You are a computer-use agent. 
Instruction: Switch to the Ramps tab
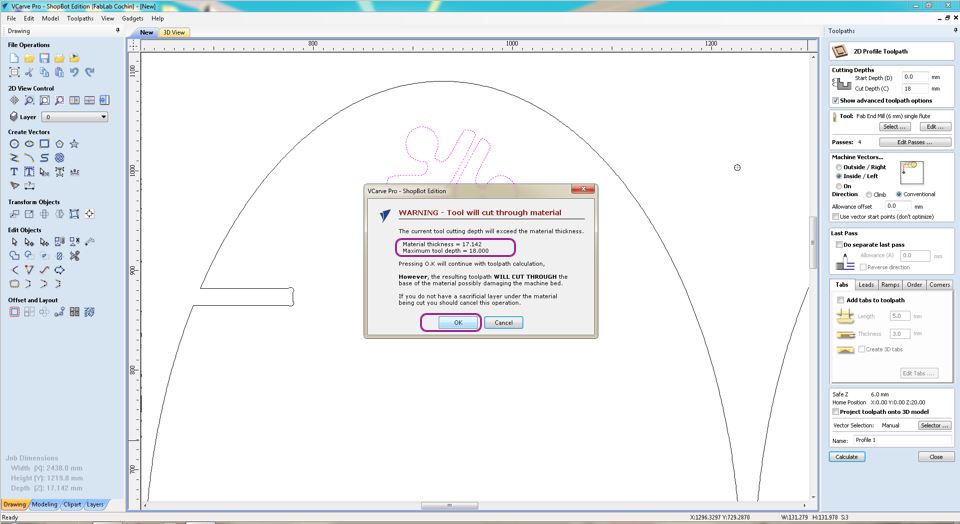click(890, 285)
